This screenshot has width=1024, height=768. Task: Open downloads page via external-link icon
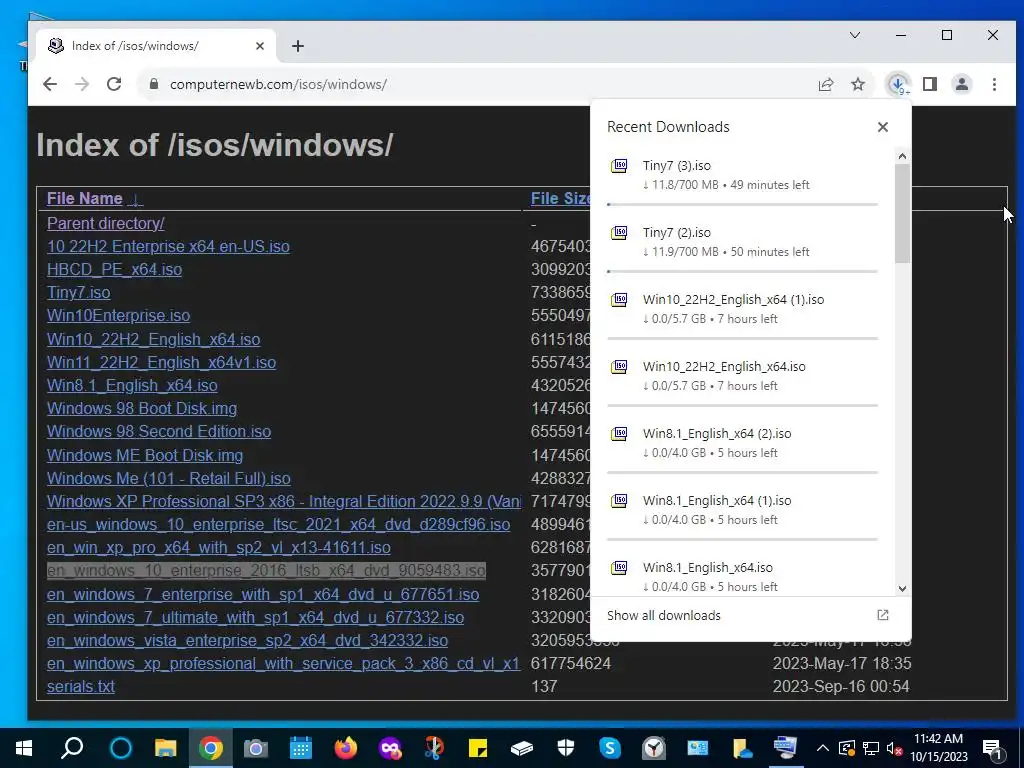[x=883, y=615]
